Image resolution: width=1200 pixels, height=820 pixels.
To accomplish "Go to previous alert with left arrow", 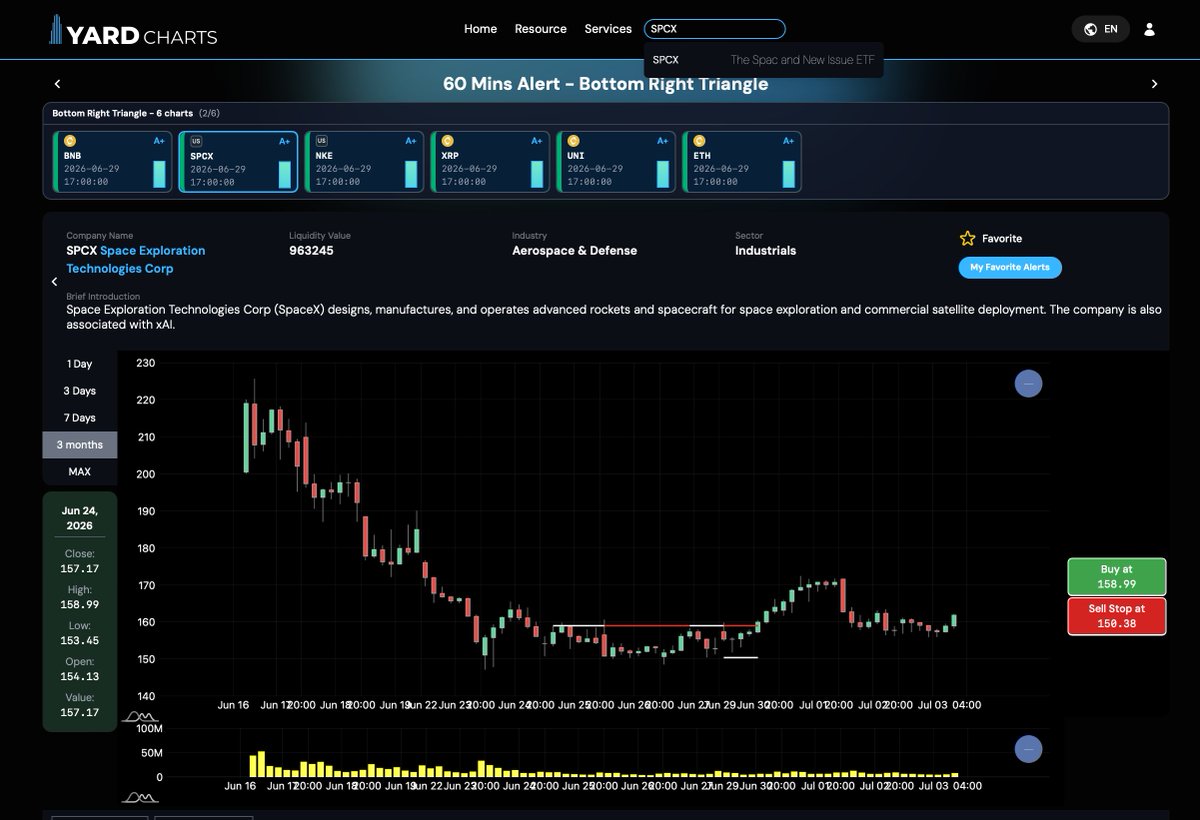I will tap(57, 84).
